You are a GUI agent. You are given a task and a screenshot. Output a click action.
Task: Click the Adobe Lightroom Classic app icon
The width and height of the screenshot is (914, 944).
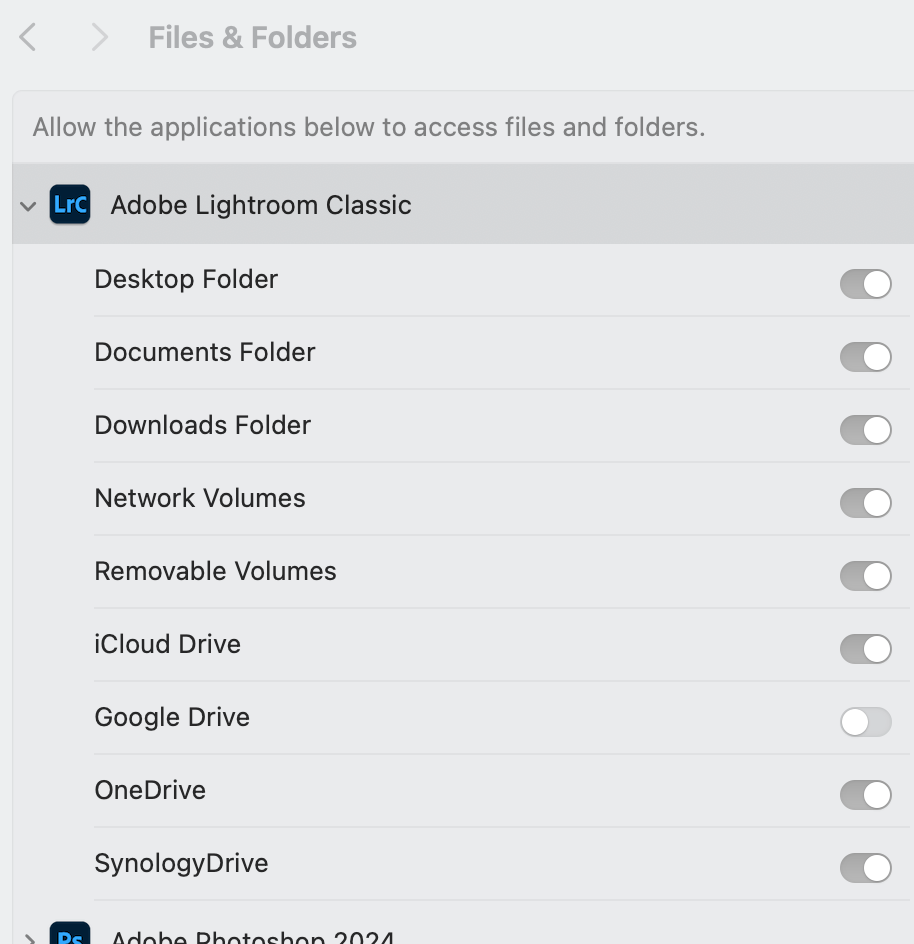click(70, 205)
